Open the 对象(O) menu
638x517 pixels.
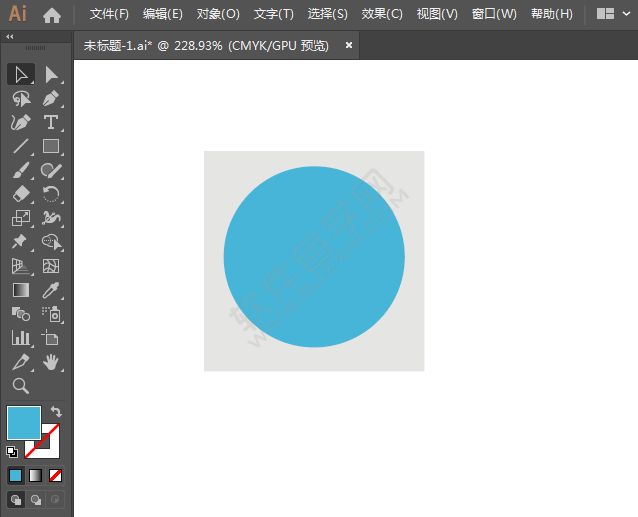pyautogui.click(x=218, y=14)
